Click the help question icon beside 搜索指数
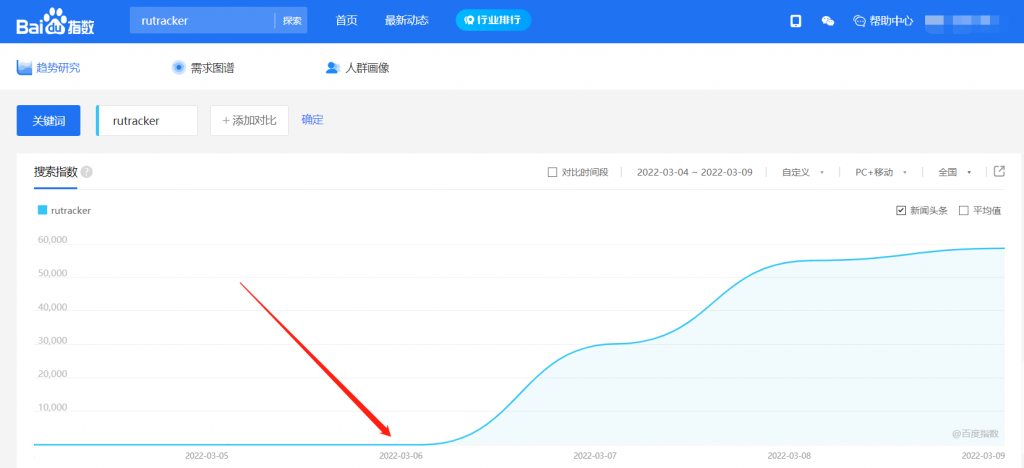The width and height of the screenshot is (1024, 468). click(x=87, y=172)
